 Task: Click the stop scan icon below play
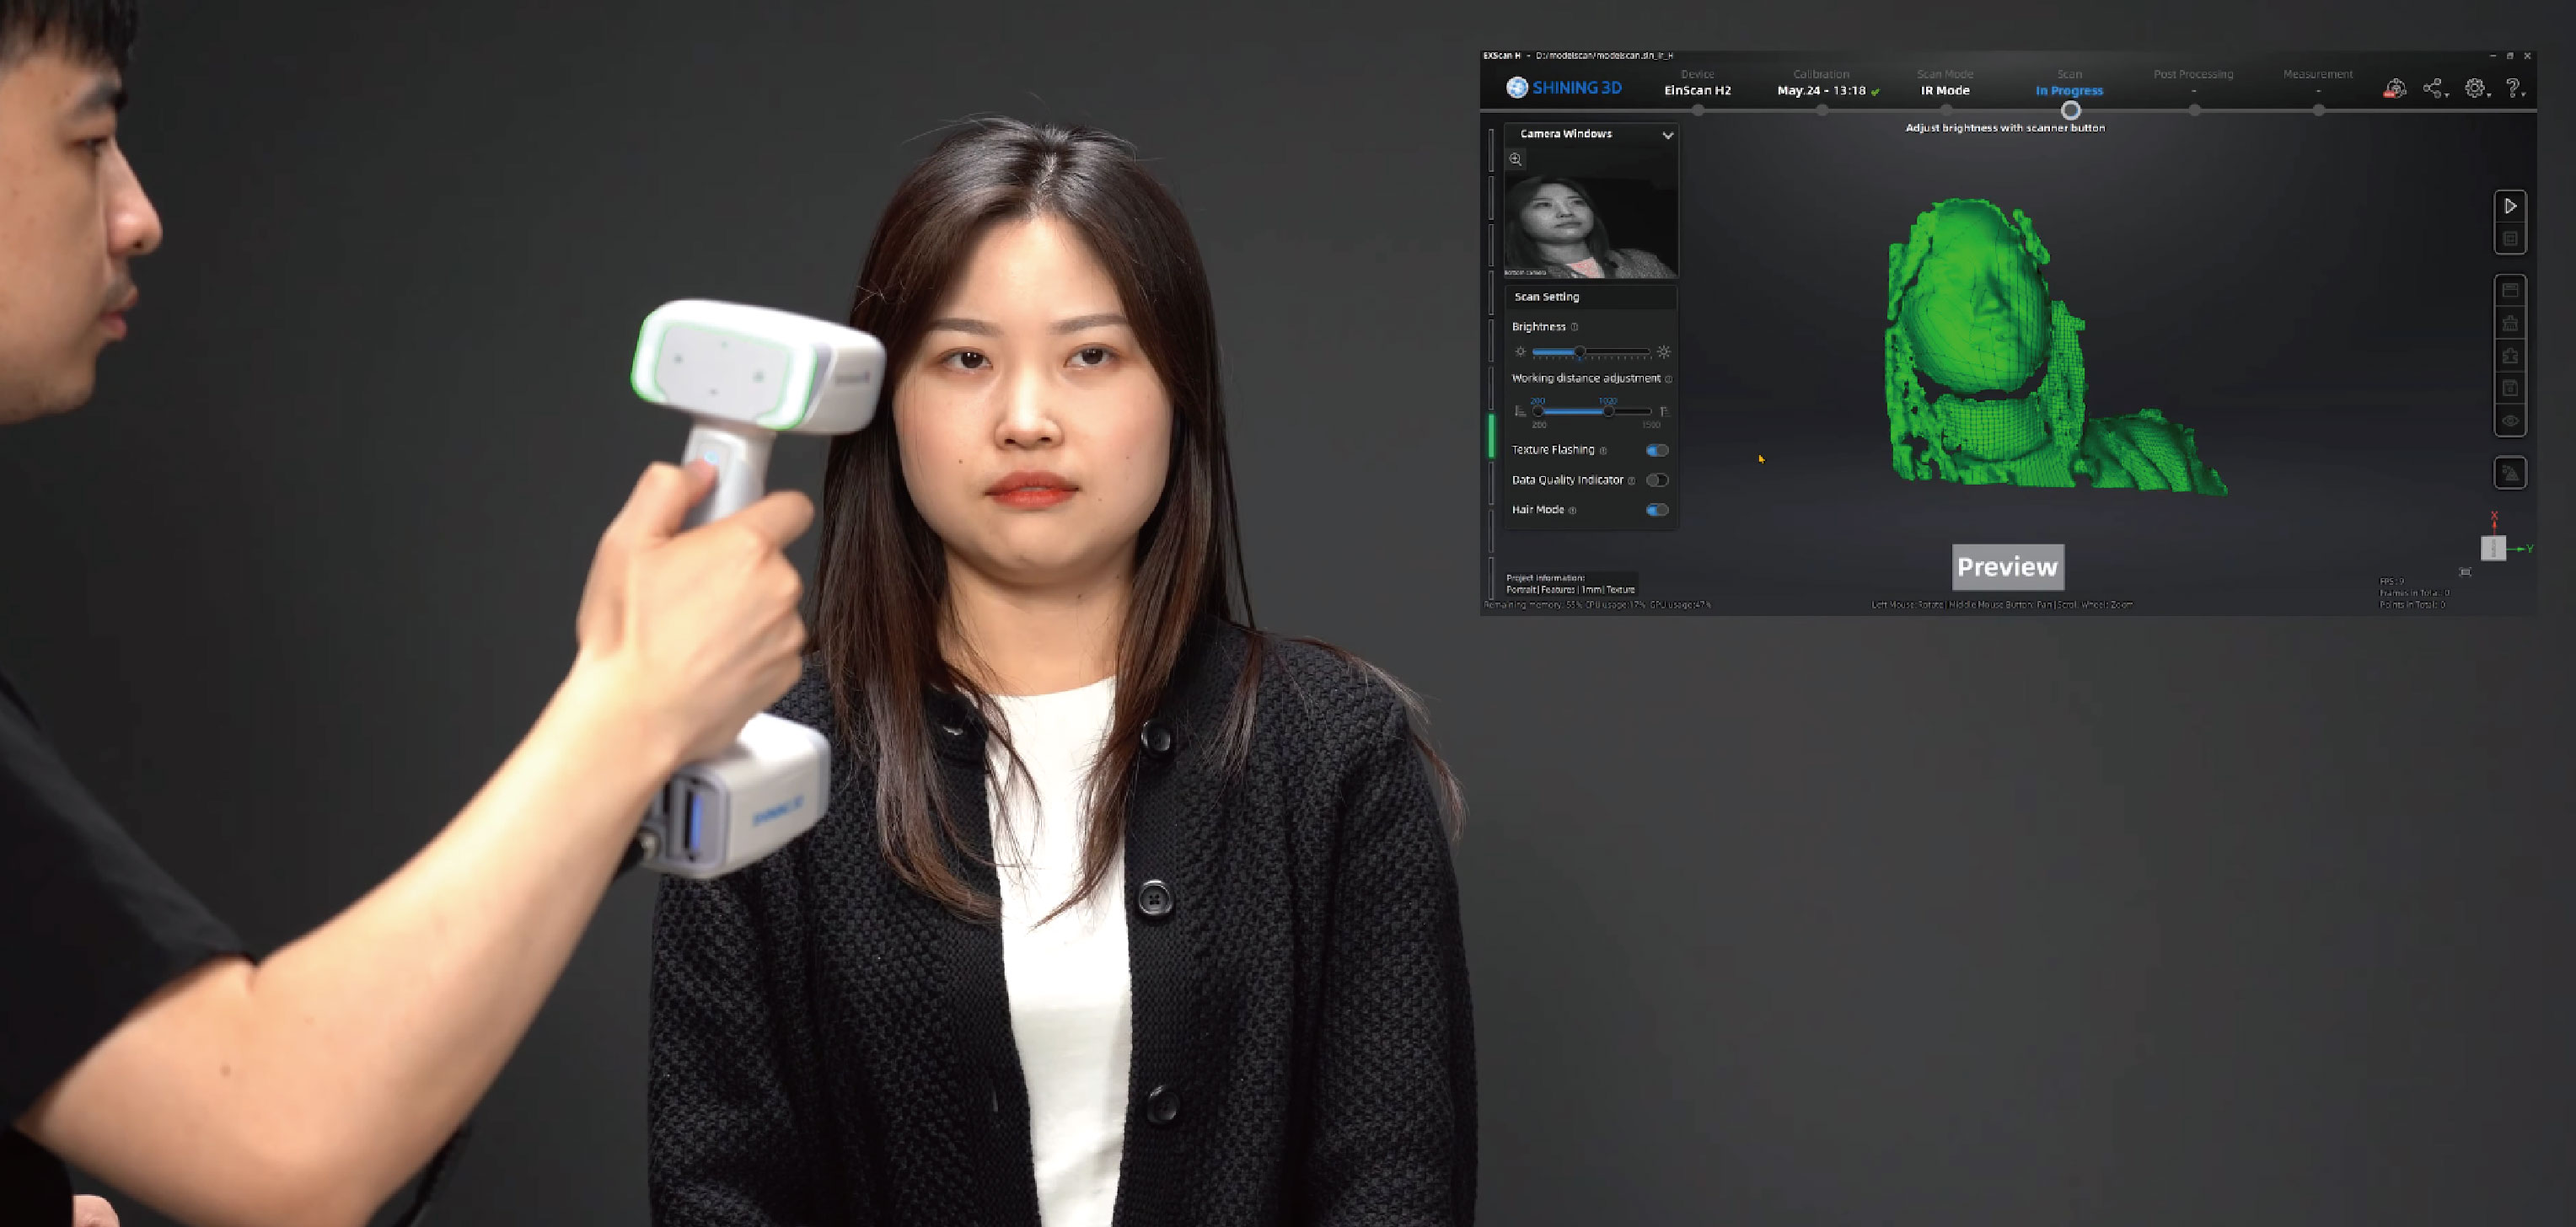click(x=2510, y=239)
